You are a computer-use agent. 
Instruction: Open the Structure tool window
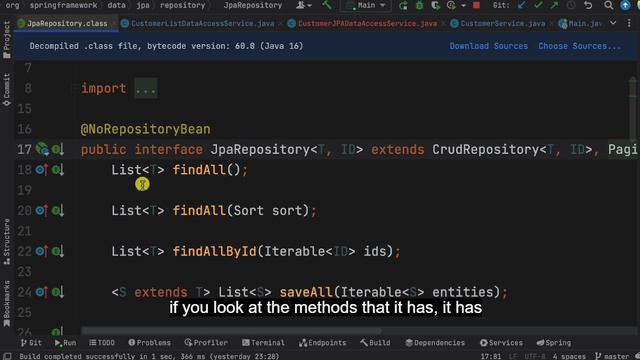pos(7,242)
